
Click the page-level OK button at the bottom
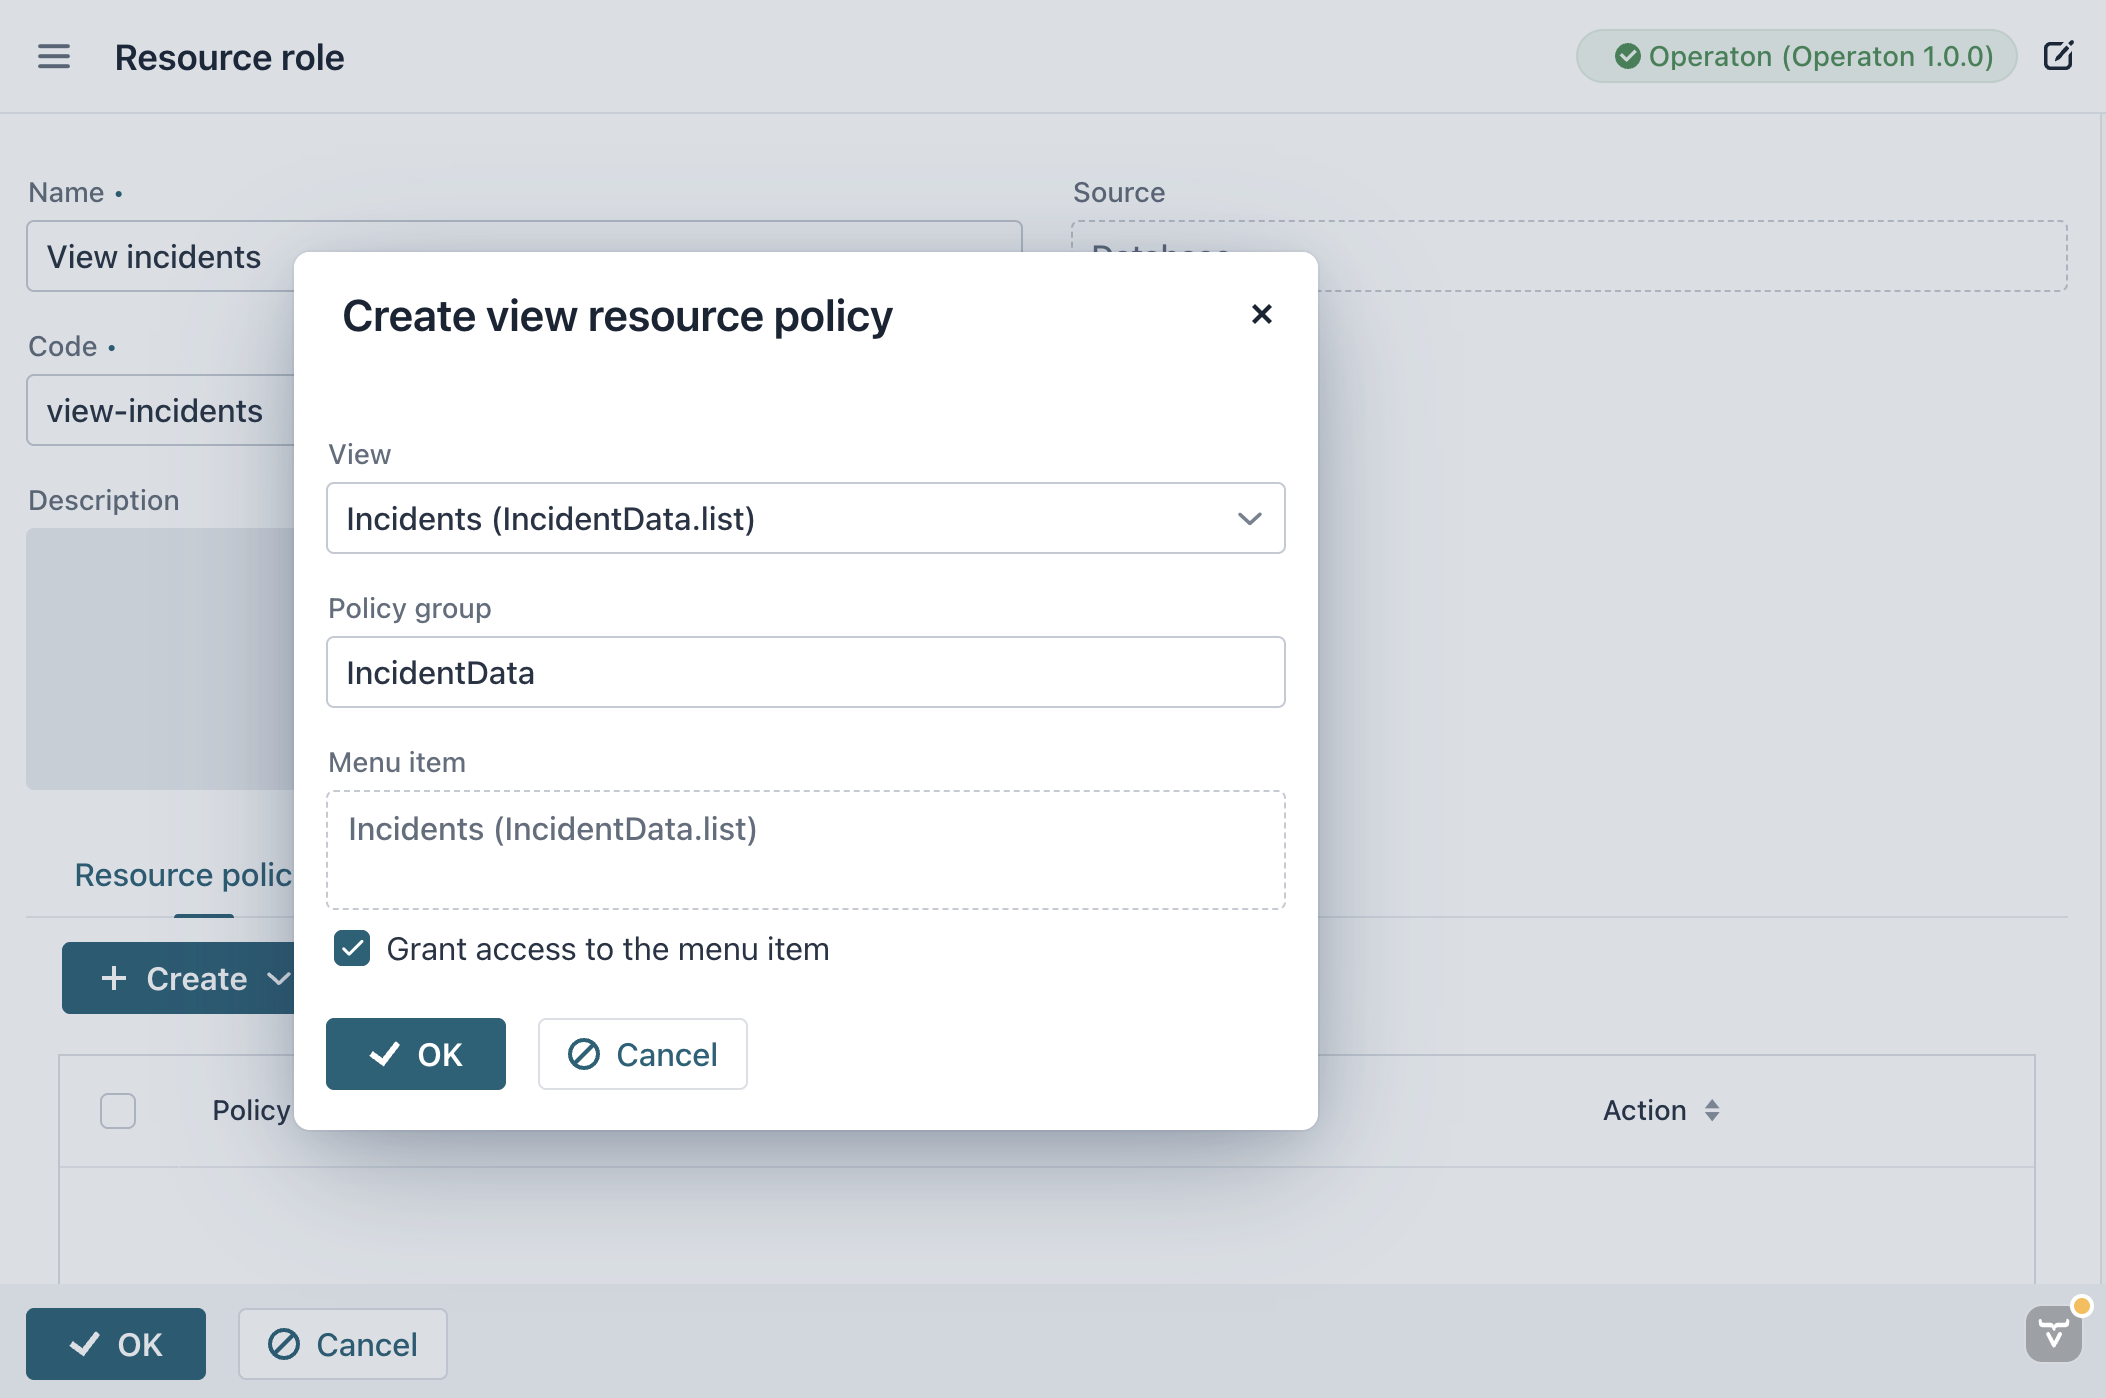click(x=116, y=1344)
